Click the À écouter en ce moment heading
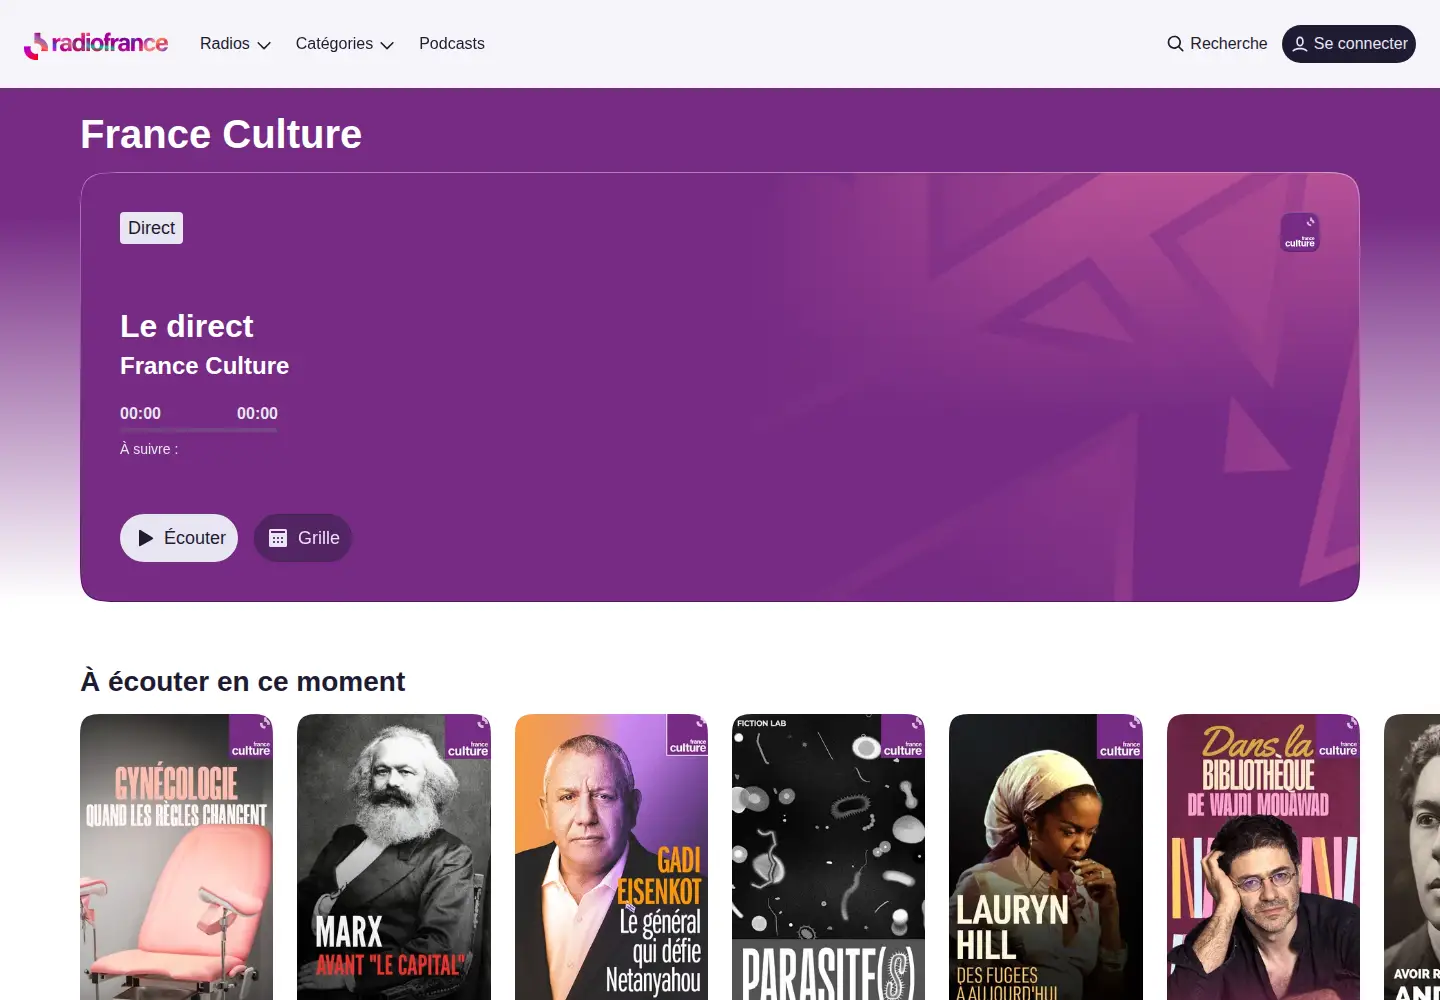The height and width of the screenshot is (1000, 1440). point(243,682)
